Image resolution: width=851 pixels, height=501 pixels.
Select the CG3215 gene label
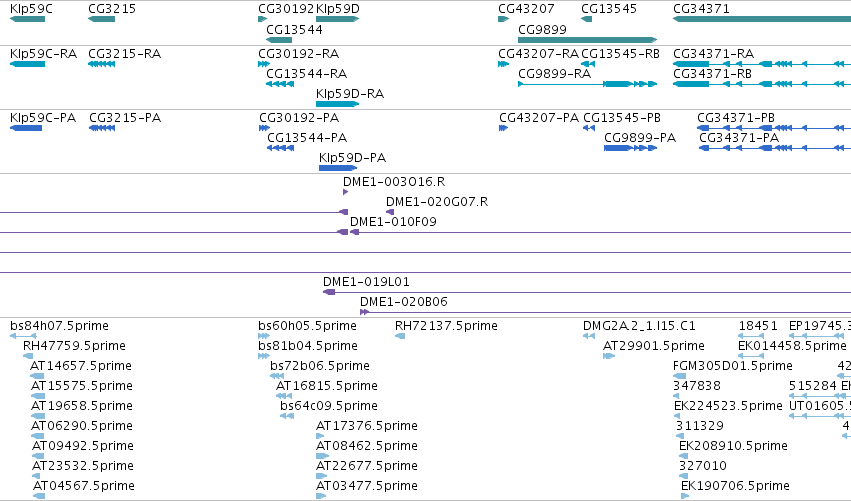pos(112,9)
